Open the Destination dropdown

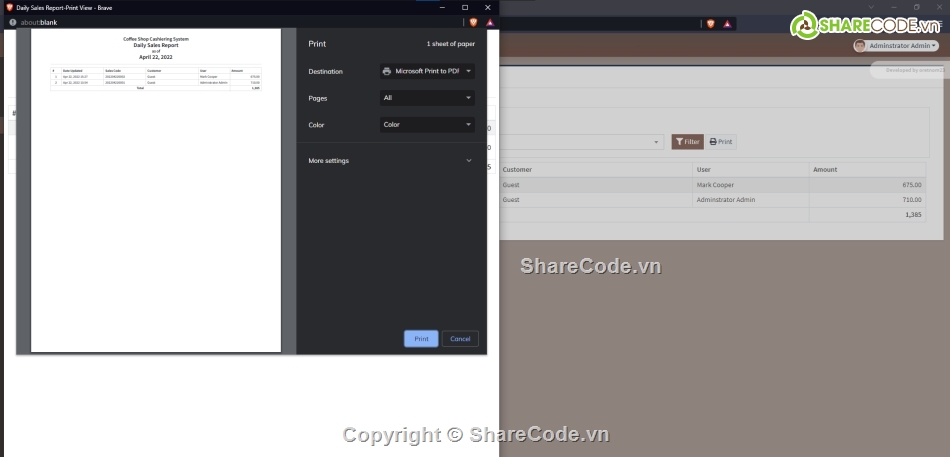[x=427, y=71]
